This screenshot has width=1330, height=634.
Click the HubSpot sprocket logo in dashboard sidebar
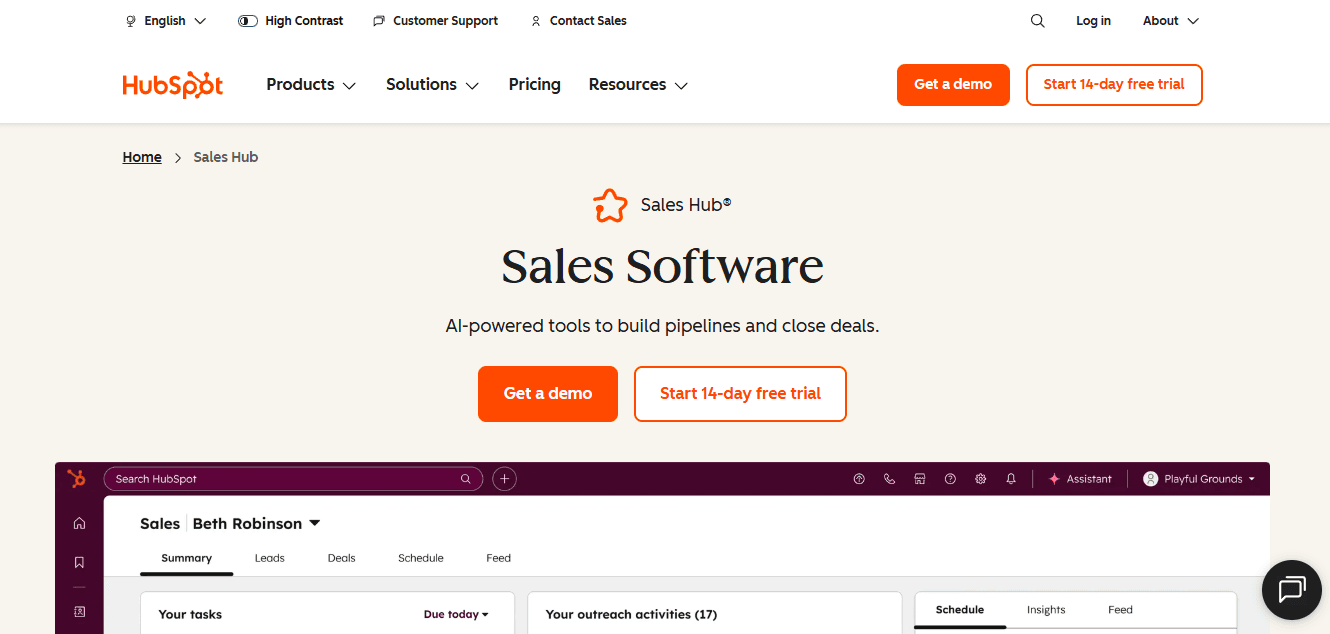coord(77,478)
